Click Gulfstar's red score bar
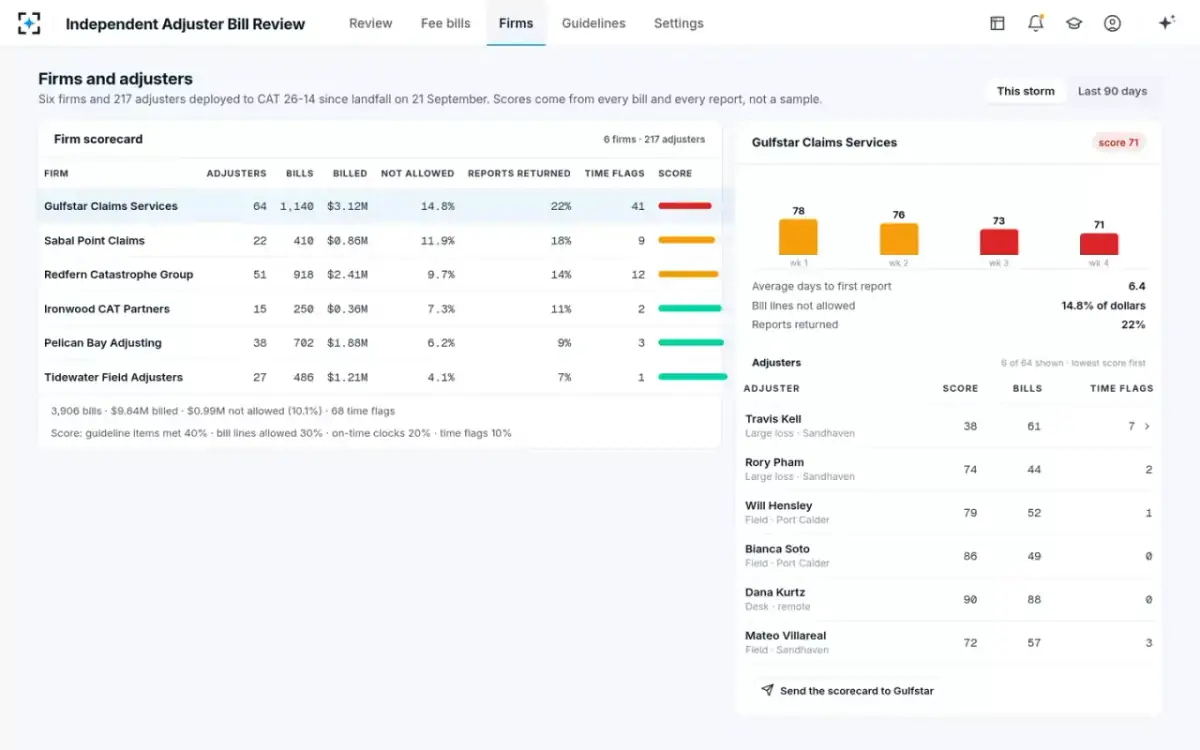Viewport: 1200px width, 750px height. pyautogui.click(x=685, y=206)
